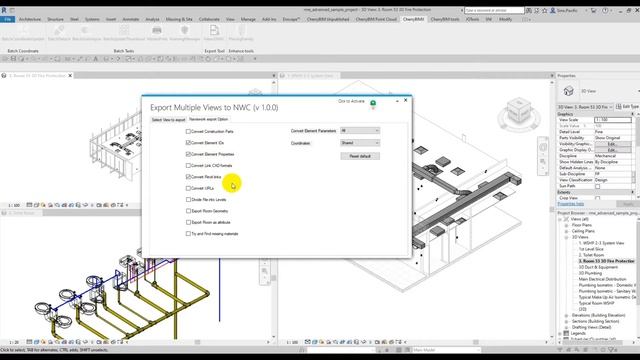Enable Convert Link CAD formats
Screen dimensions: 640x360
click(x=188, y=166)
